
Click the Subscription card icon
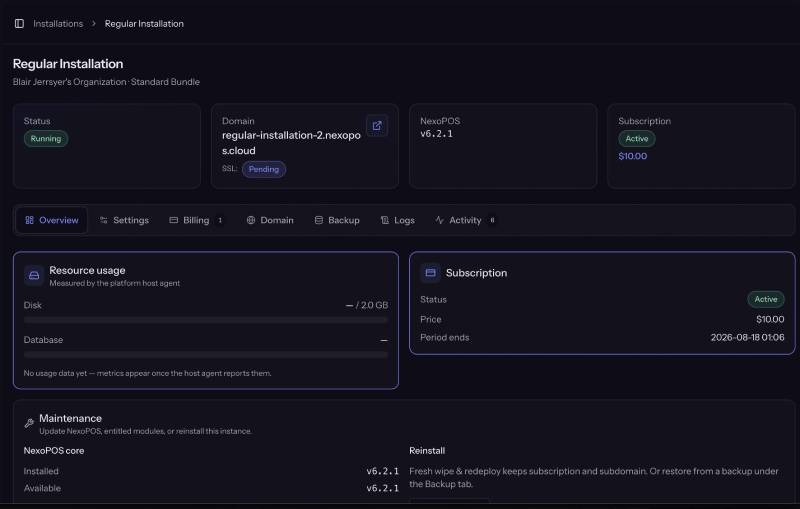point(430,273)
